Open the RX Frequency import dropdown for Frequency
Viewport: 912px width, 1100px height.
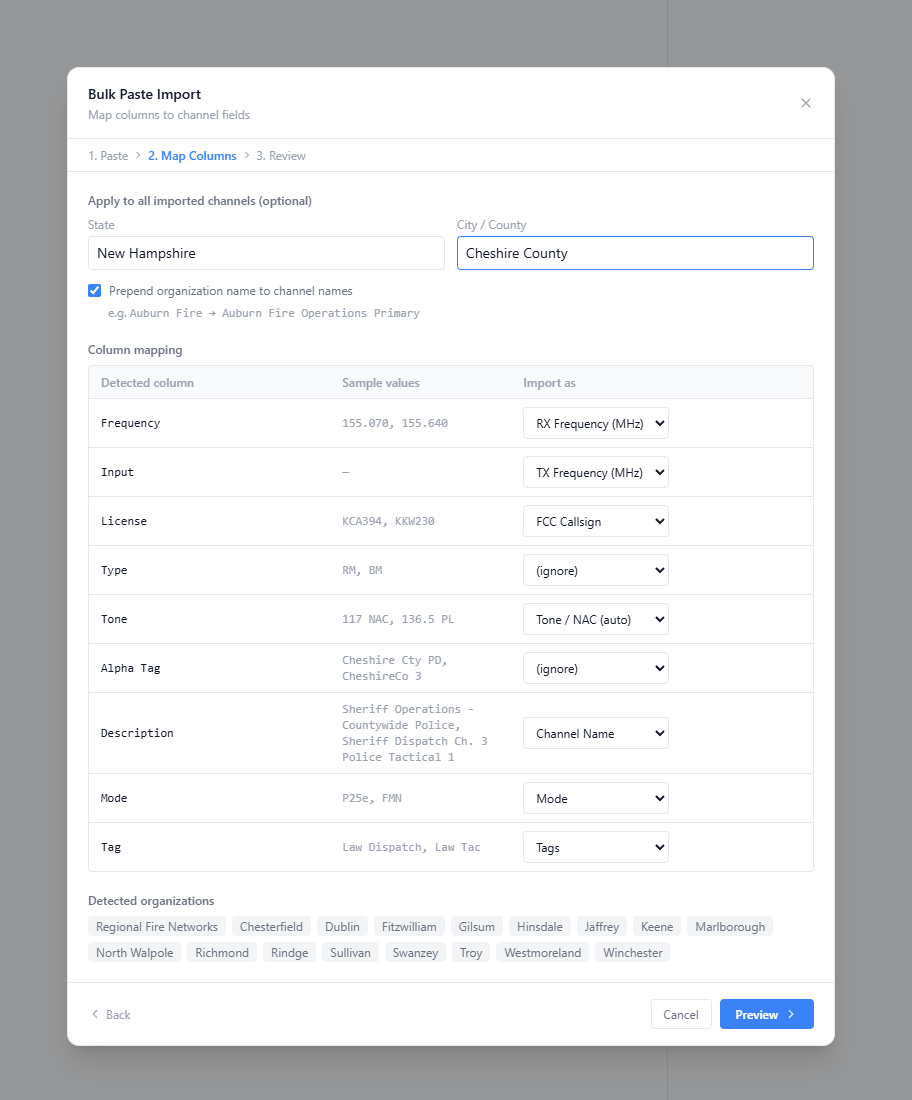[x=595, y=423]
